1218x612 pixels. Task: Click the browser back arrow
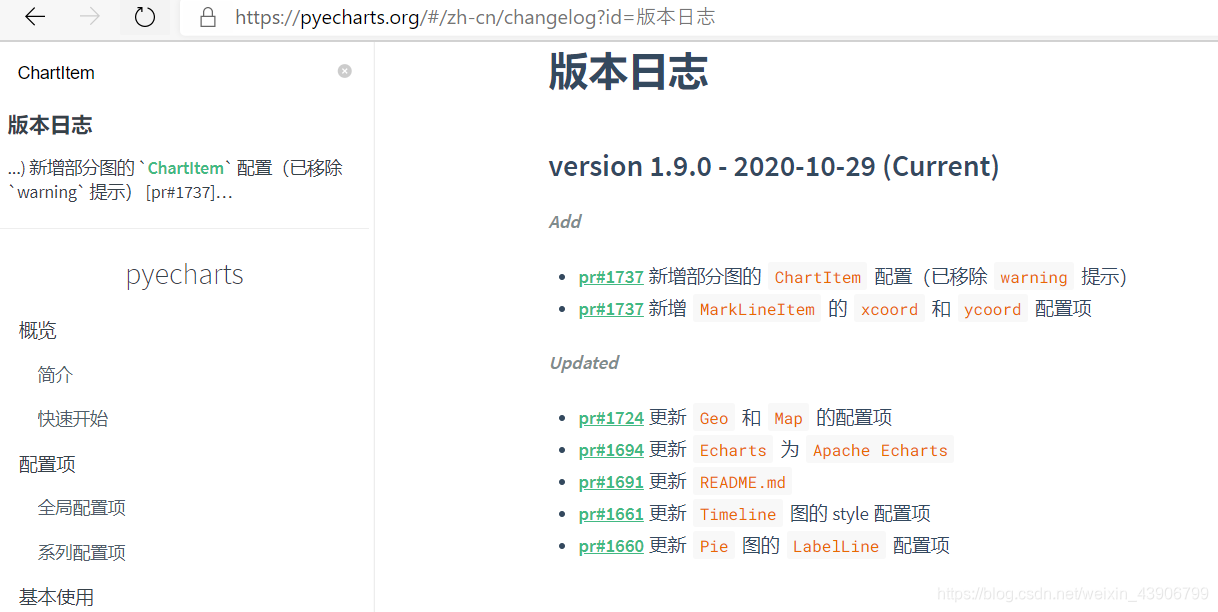click(x=34, y=18)
